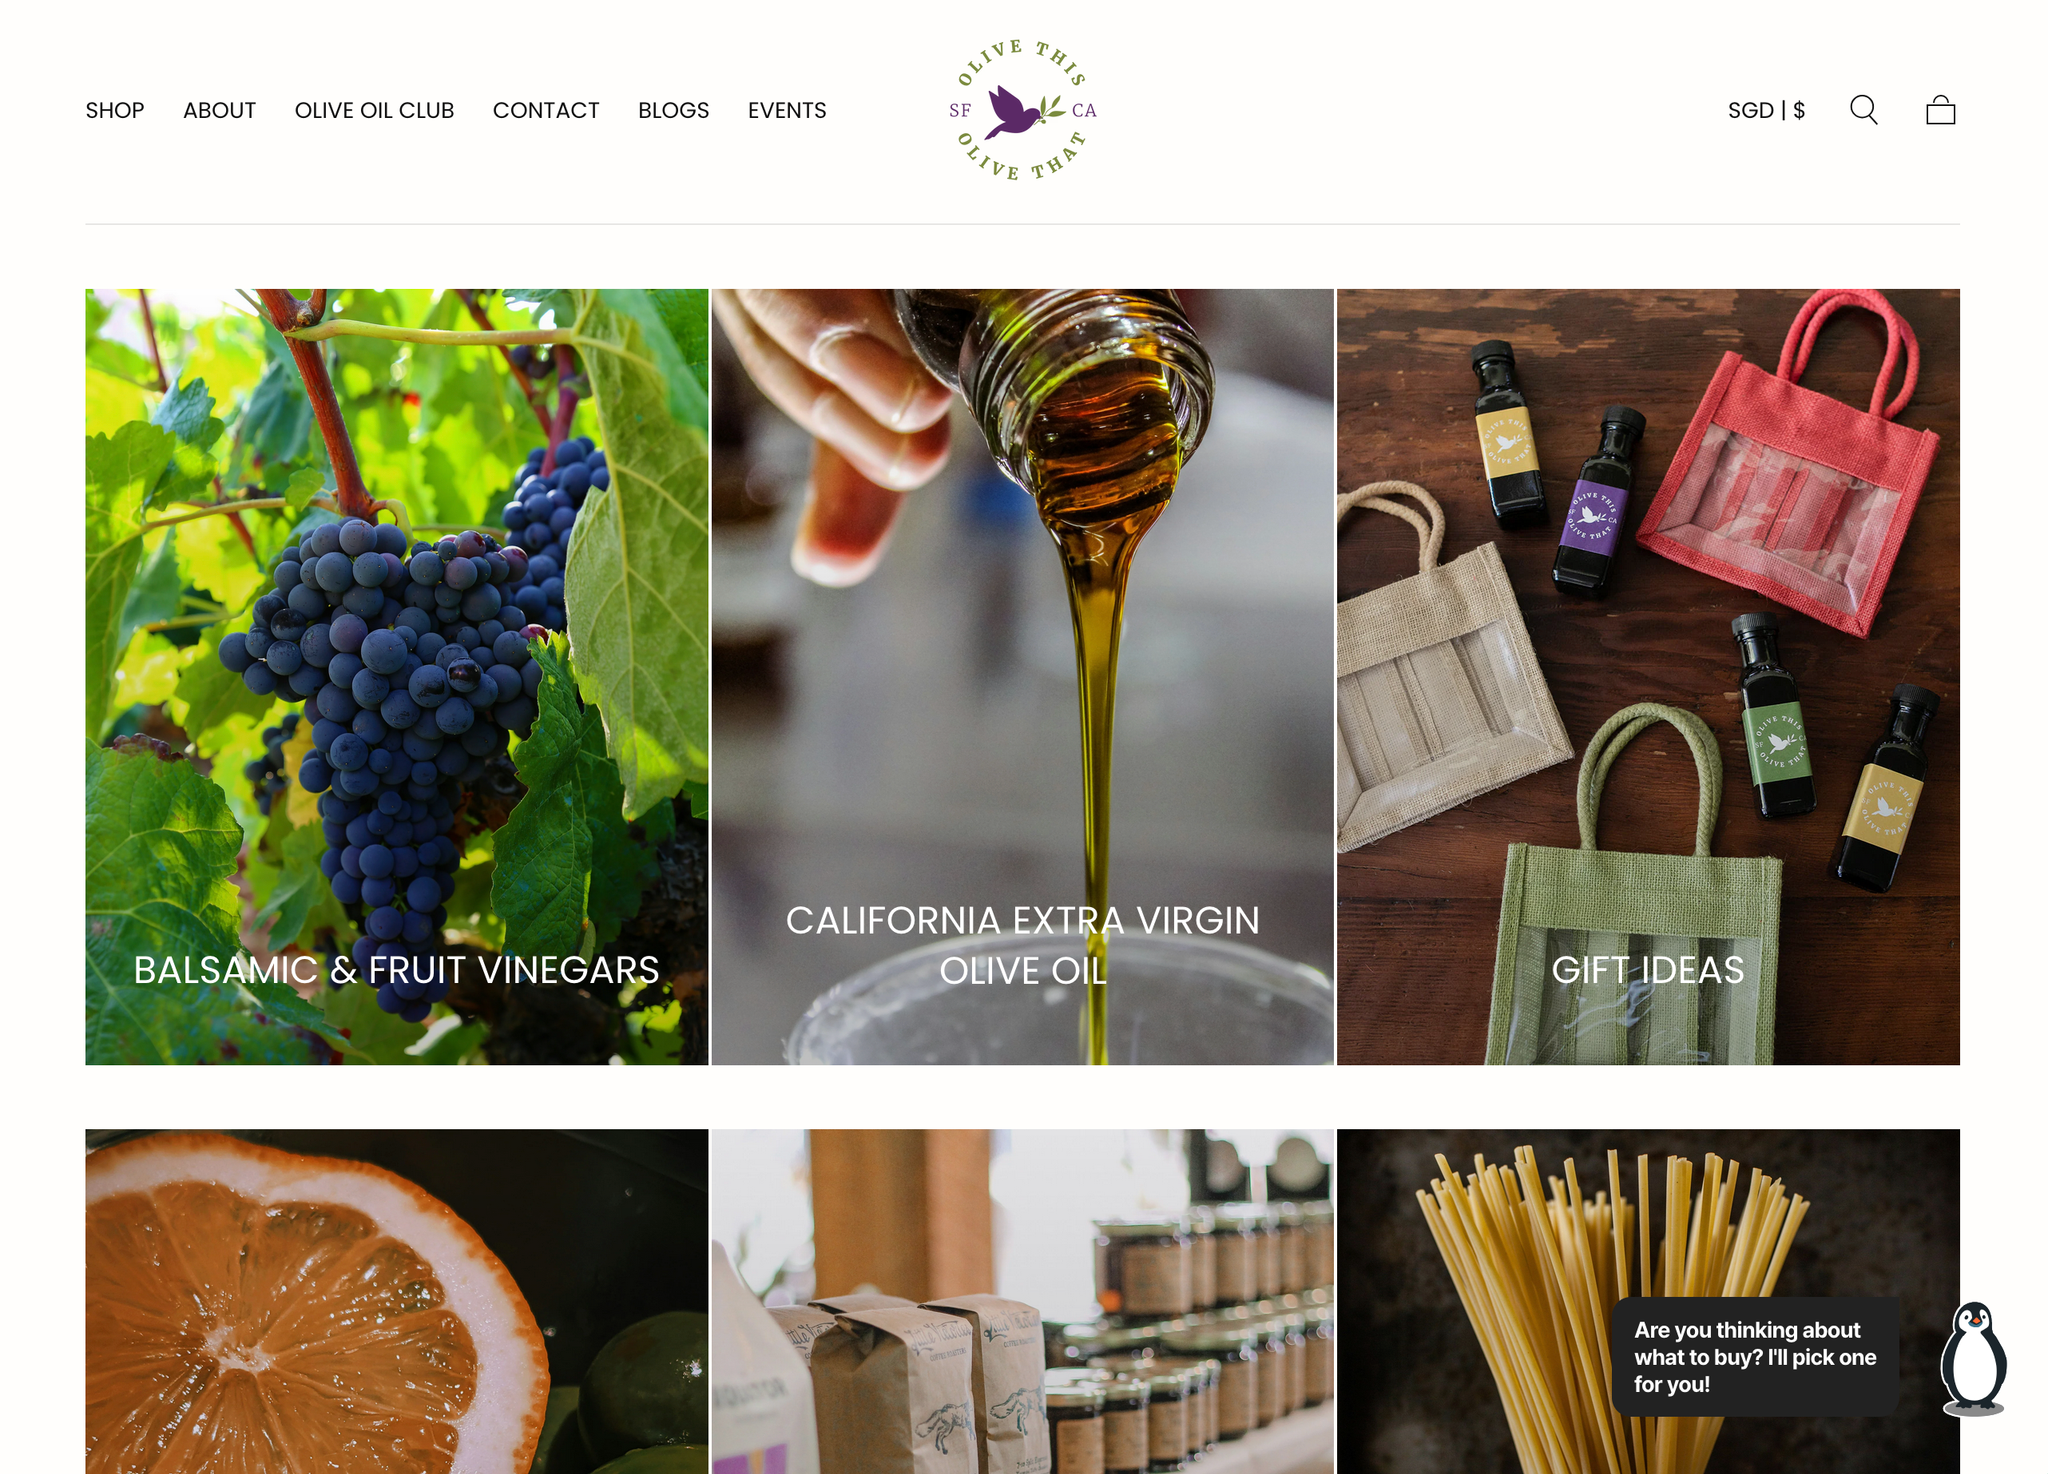This screenshot has width=2048, height=1474.
Task: Open the Olive Oil Club link
Action: (374, 110)
